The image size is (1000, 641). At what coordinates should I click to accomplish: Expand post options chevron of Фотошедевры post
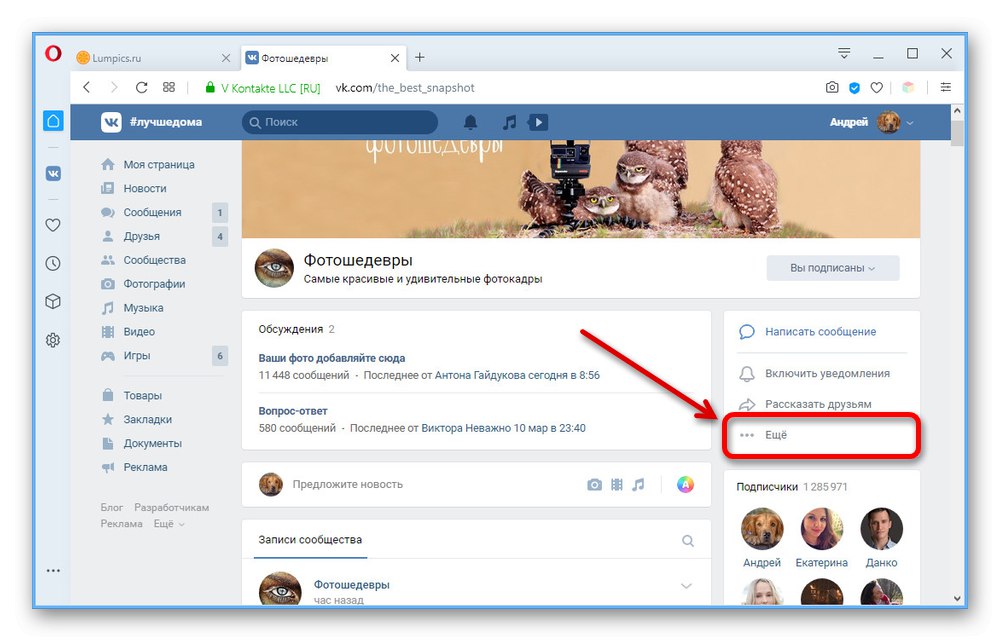pos(686,586)
